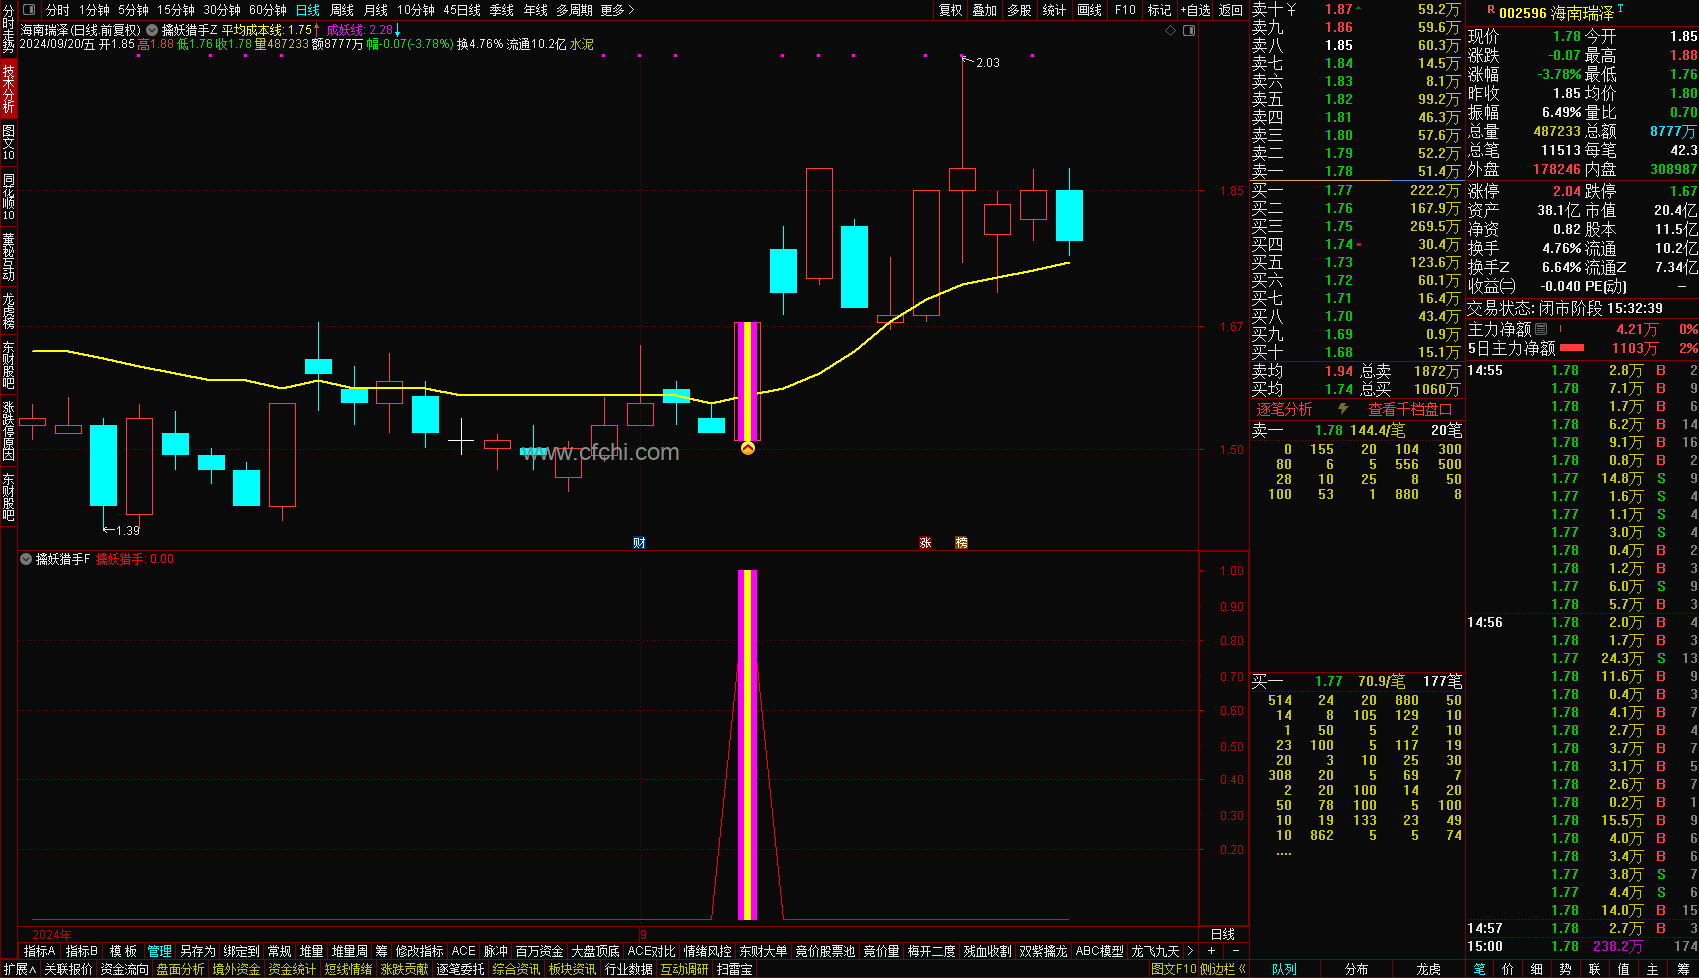Click the 涨 event marker on the chart

925,543
